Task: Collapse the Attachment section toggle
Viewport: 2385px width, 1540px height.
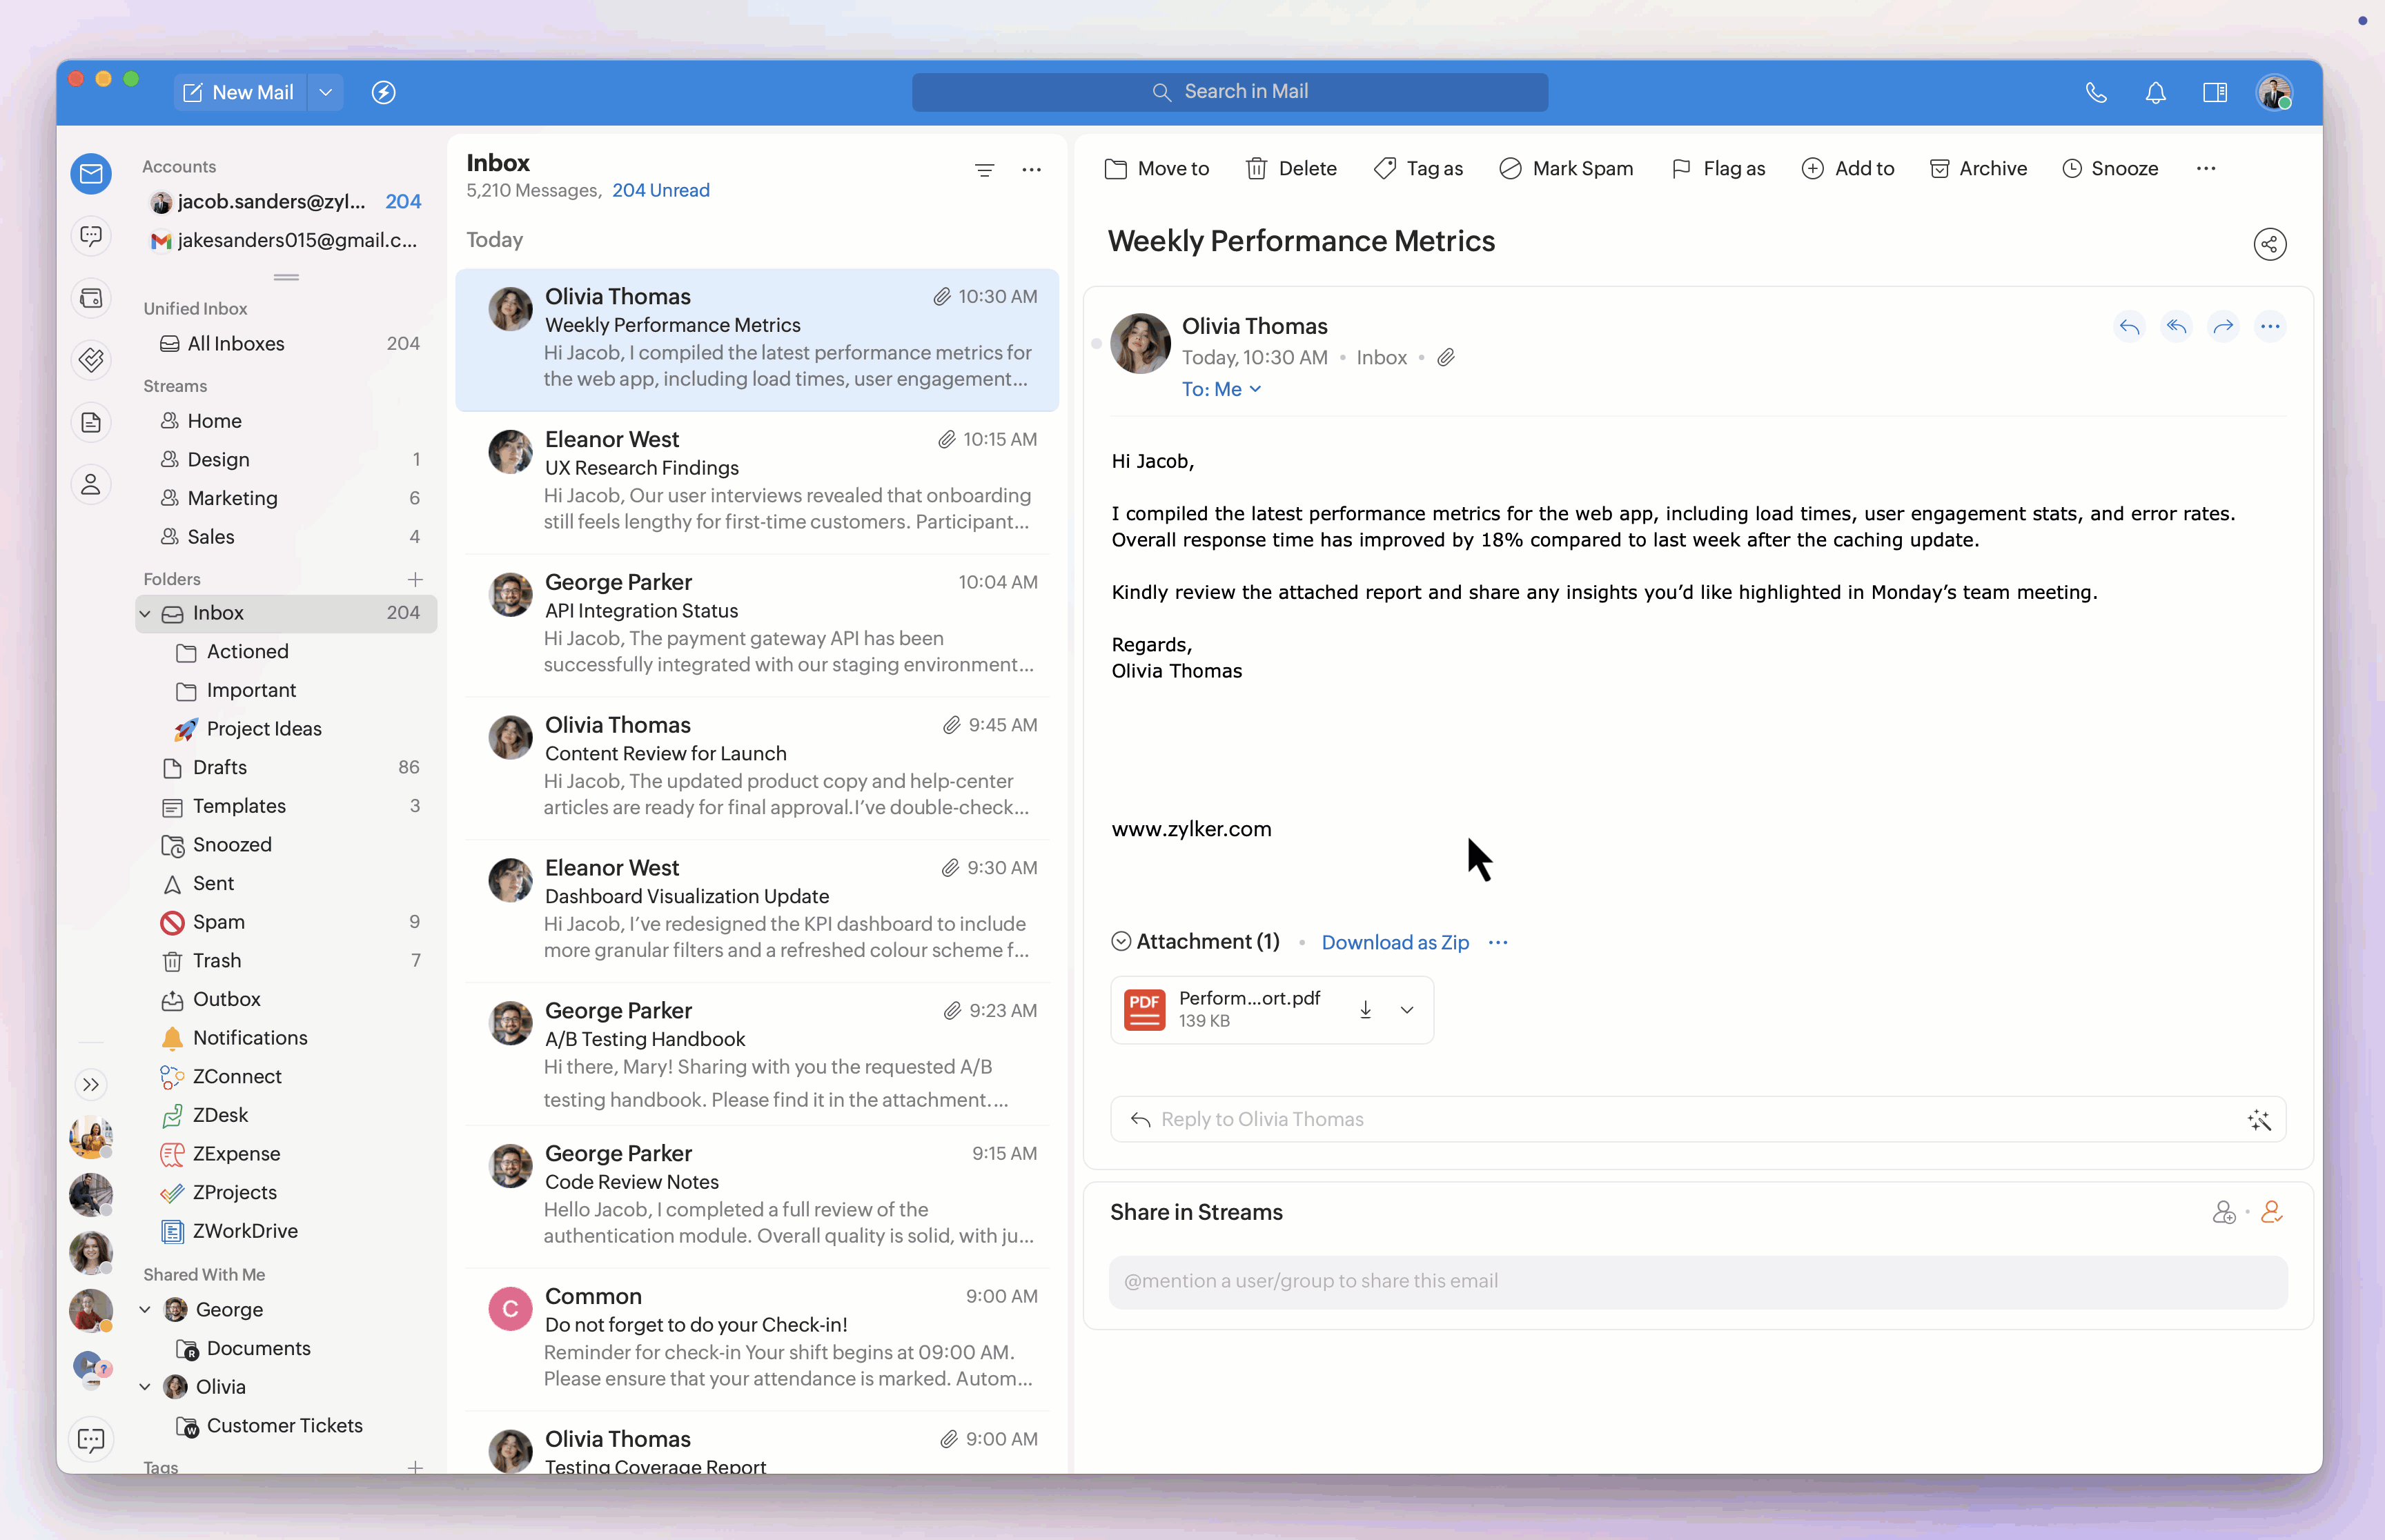Action: pyautogui.click(x=1121, y=942)
